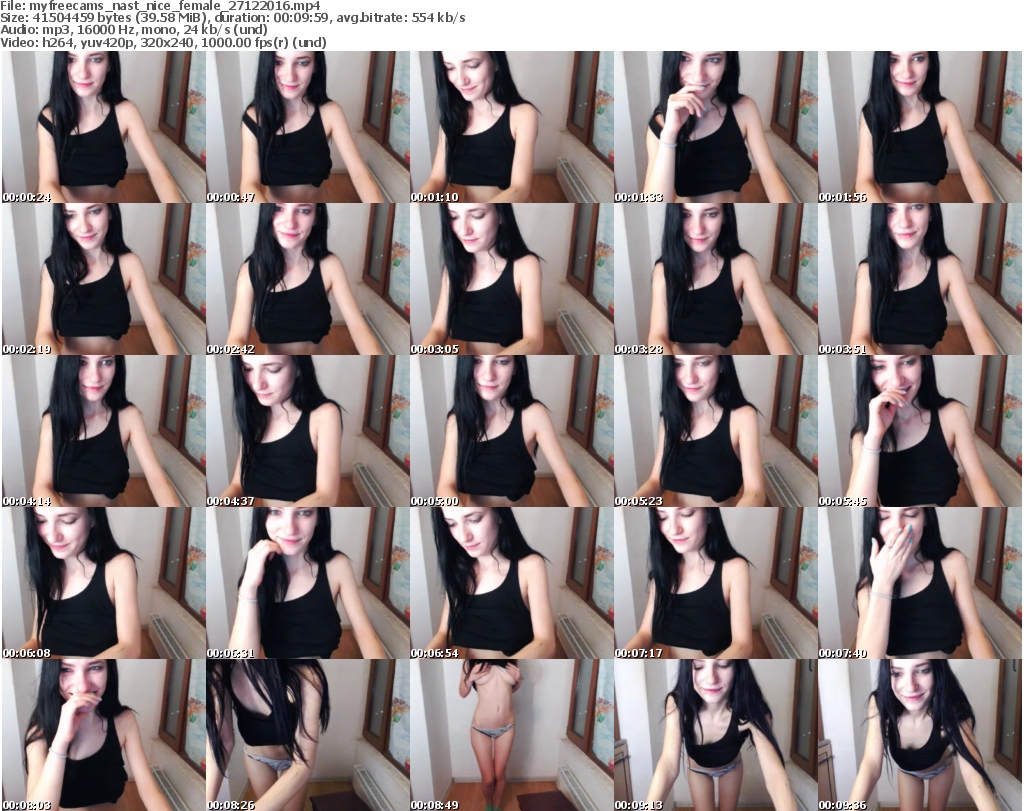
Task: Select the thumbnail stamped 00:04:14
Action: point(104,432)
